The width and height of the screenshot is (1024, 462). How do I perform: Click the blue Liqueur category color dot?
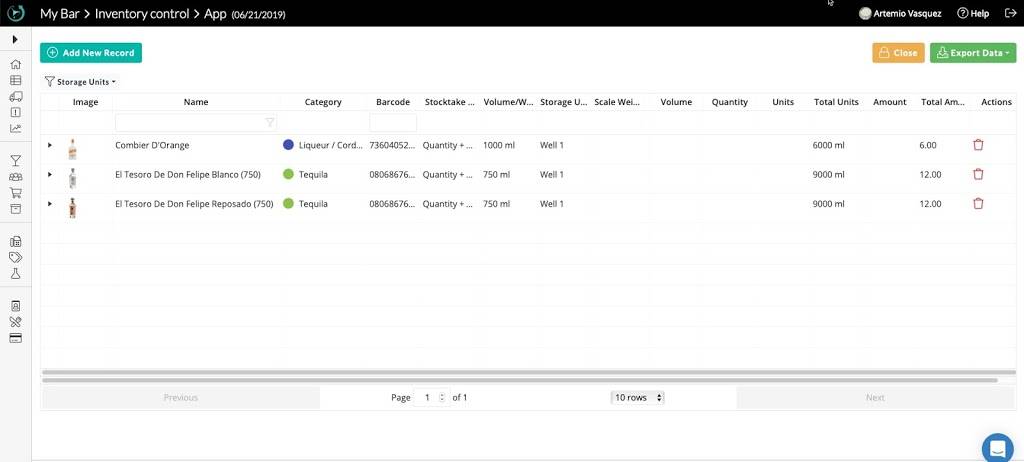[289, 145]
